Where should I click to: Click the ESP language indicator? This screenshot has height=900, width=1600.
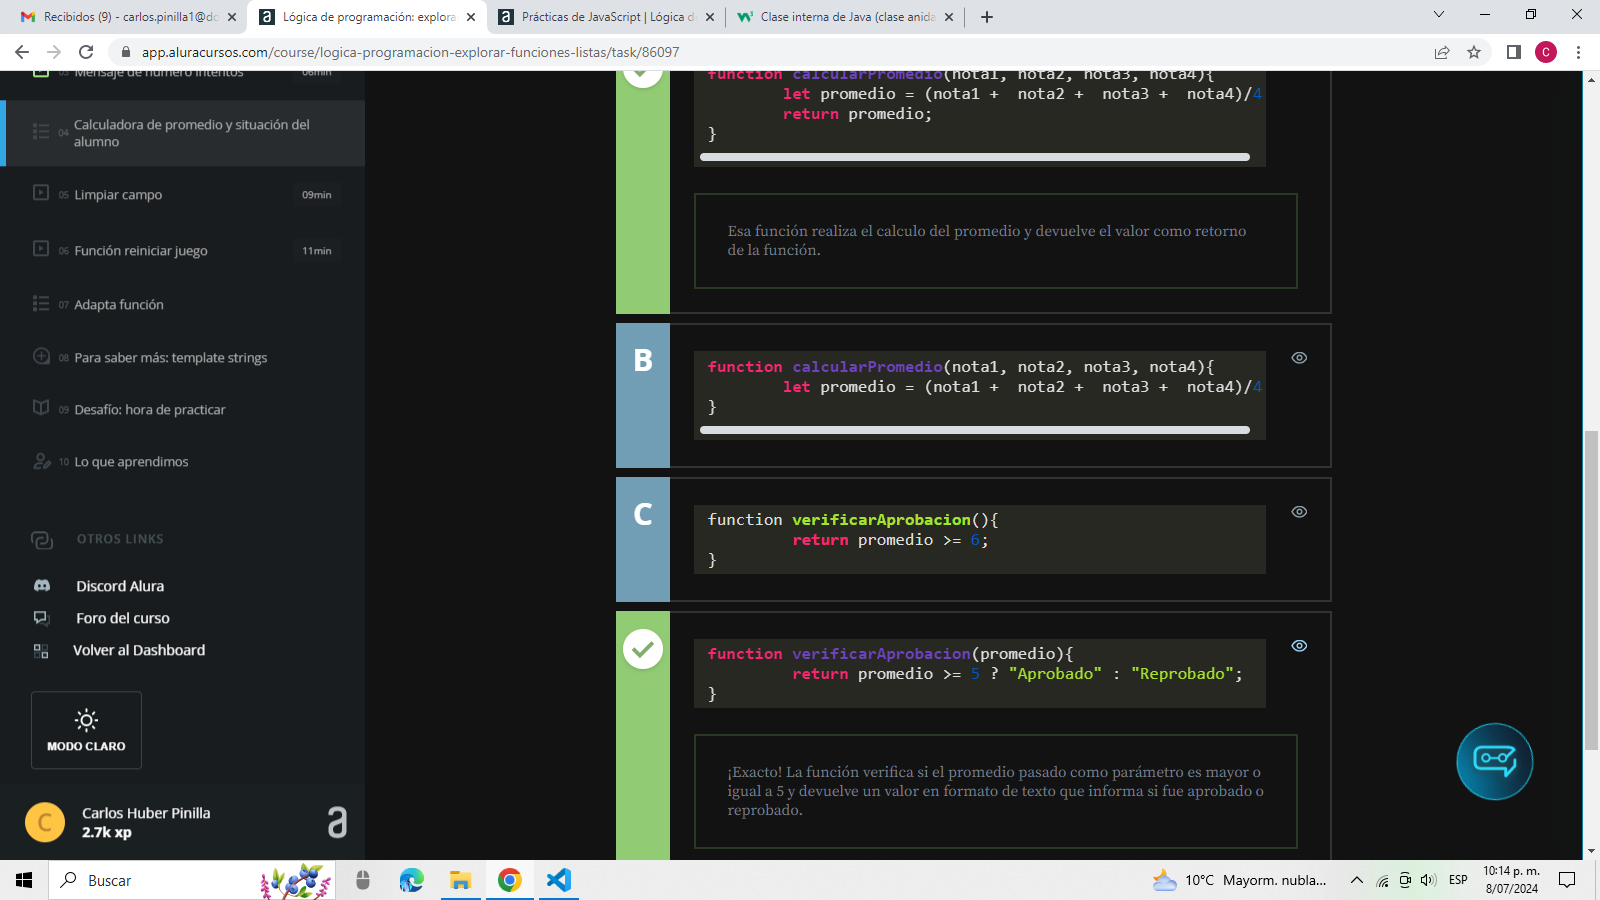point(1458,880)
